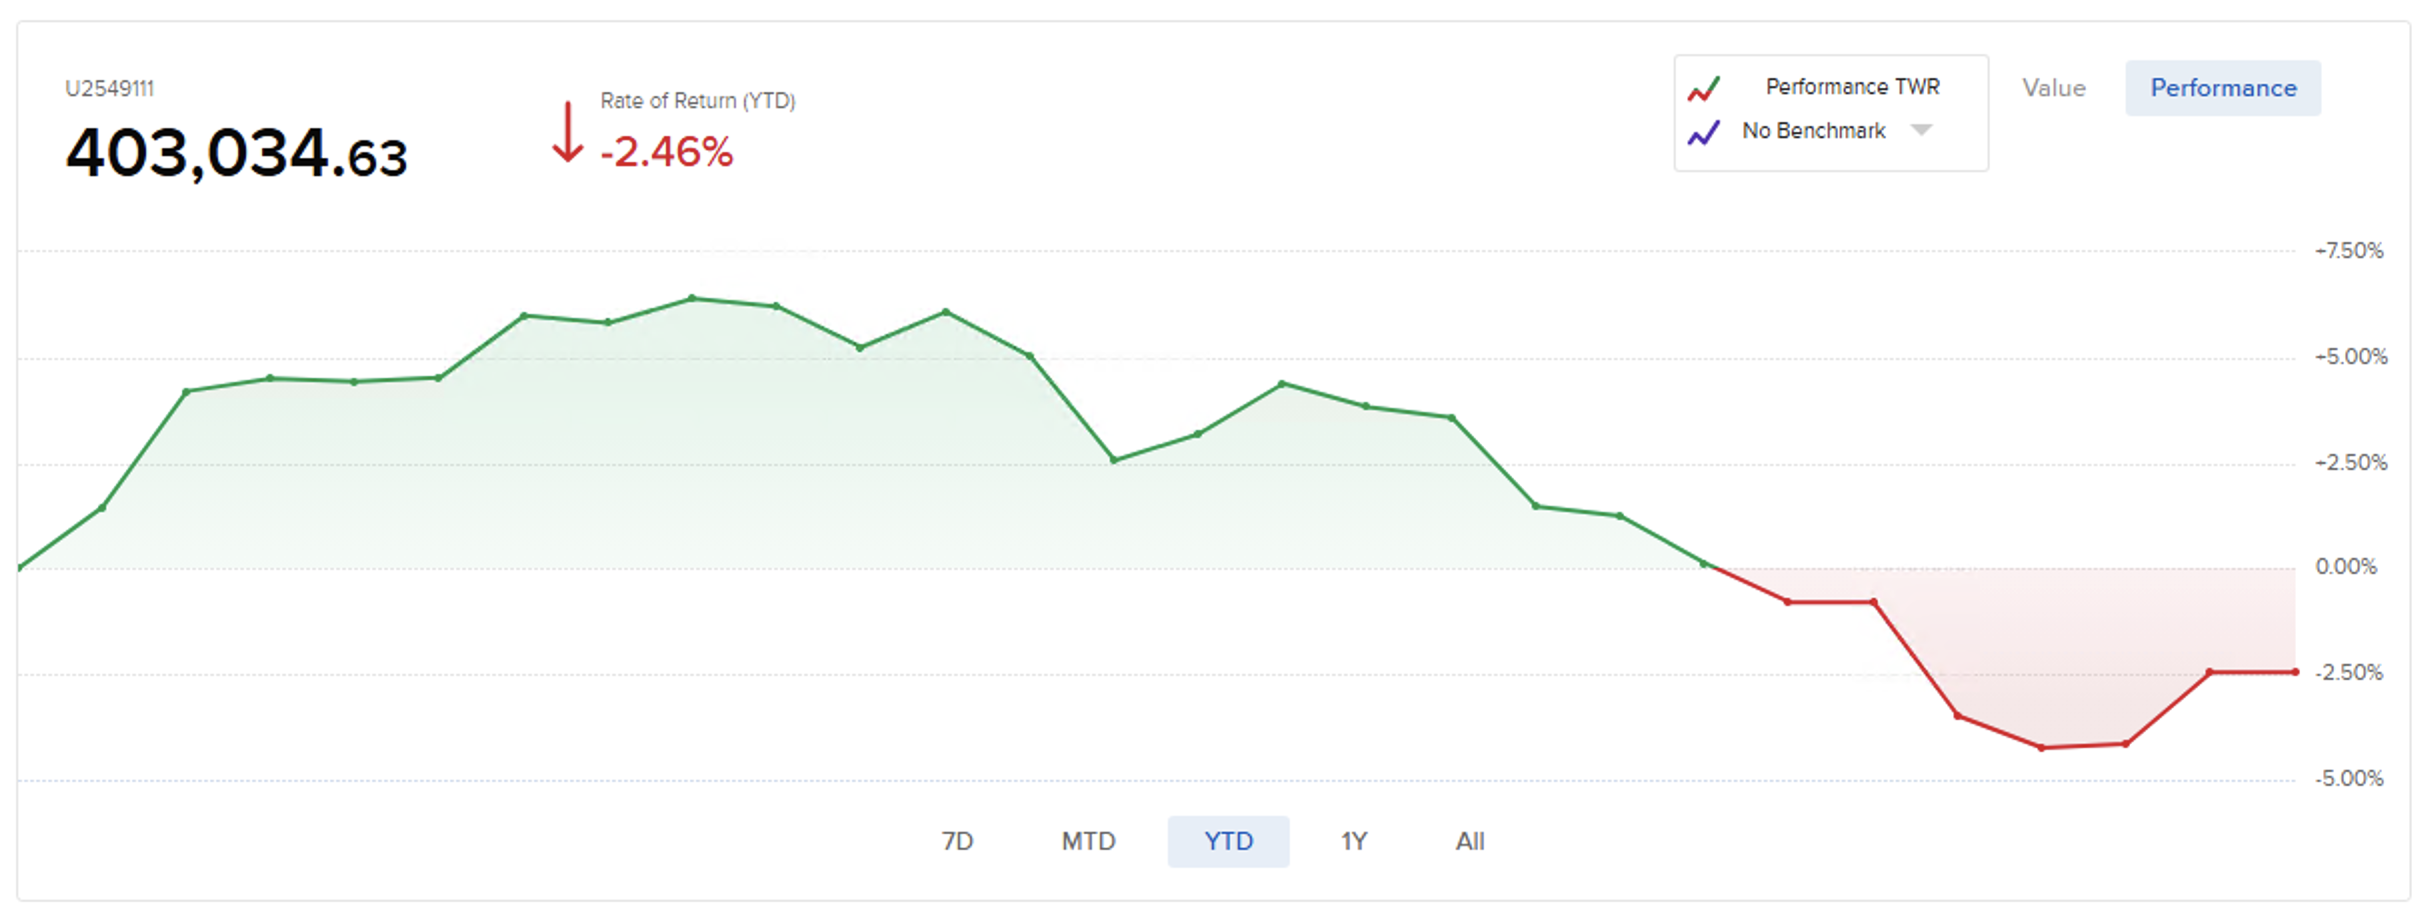The width and height of the screenshot is (2432, 918).
Task: Click the red downward return arrow
Action: pyautogui.click(x=567, y=132)
